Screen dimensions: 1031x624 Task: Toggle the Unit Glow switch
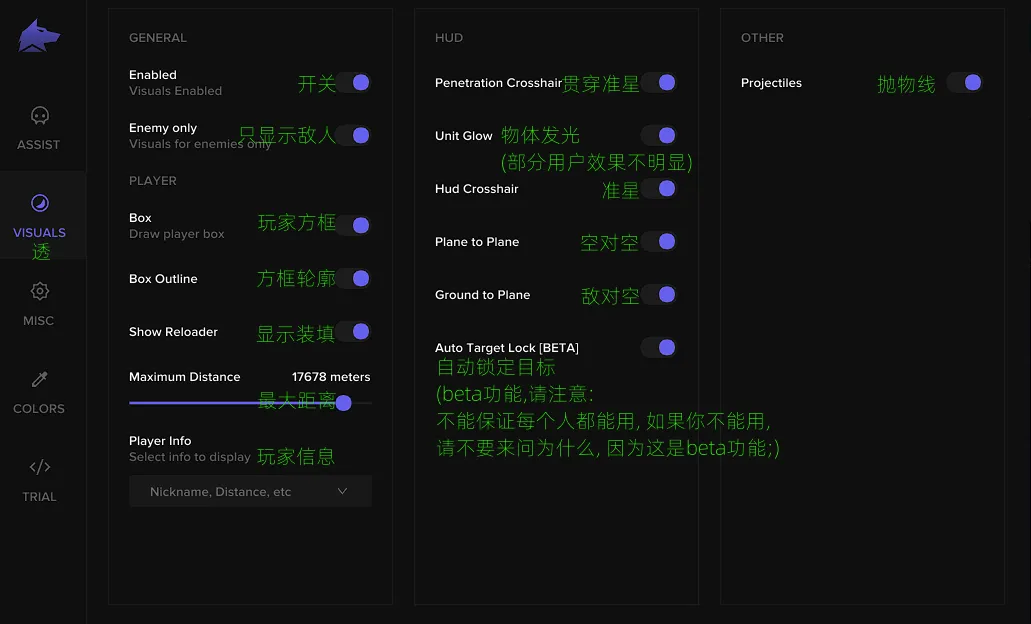pos(659,135)
